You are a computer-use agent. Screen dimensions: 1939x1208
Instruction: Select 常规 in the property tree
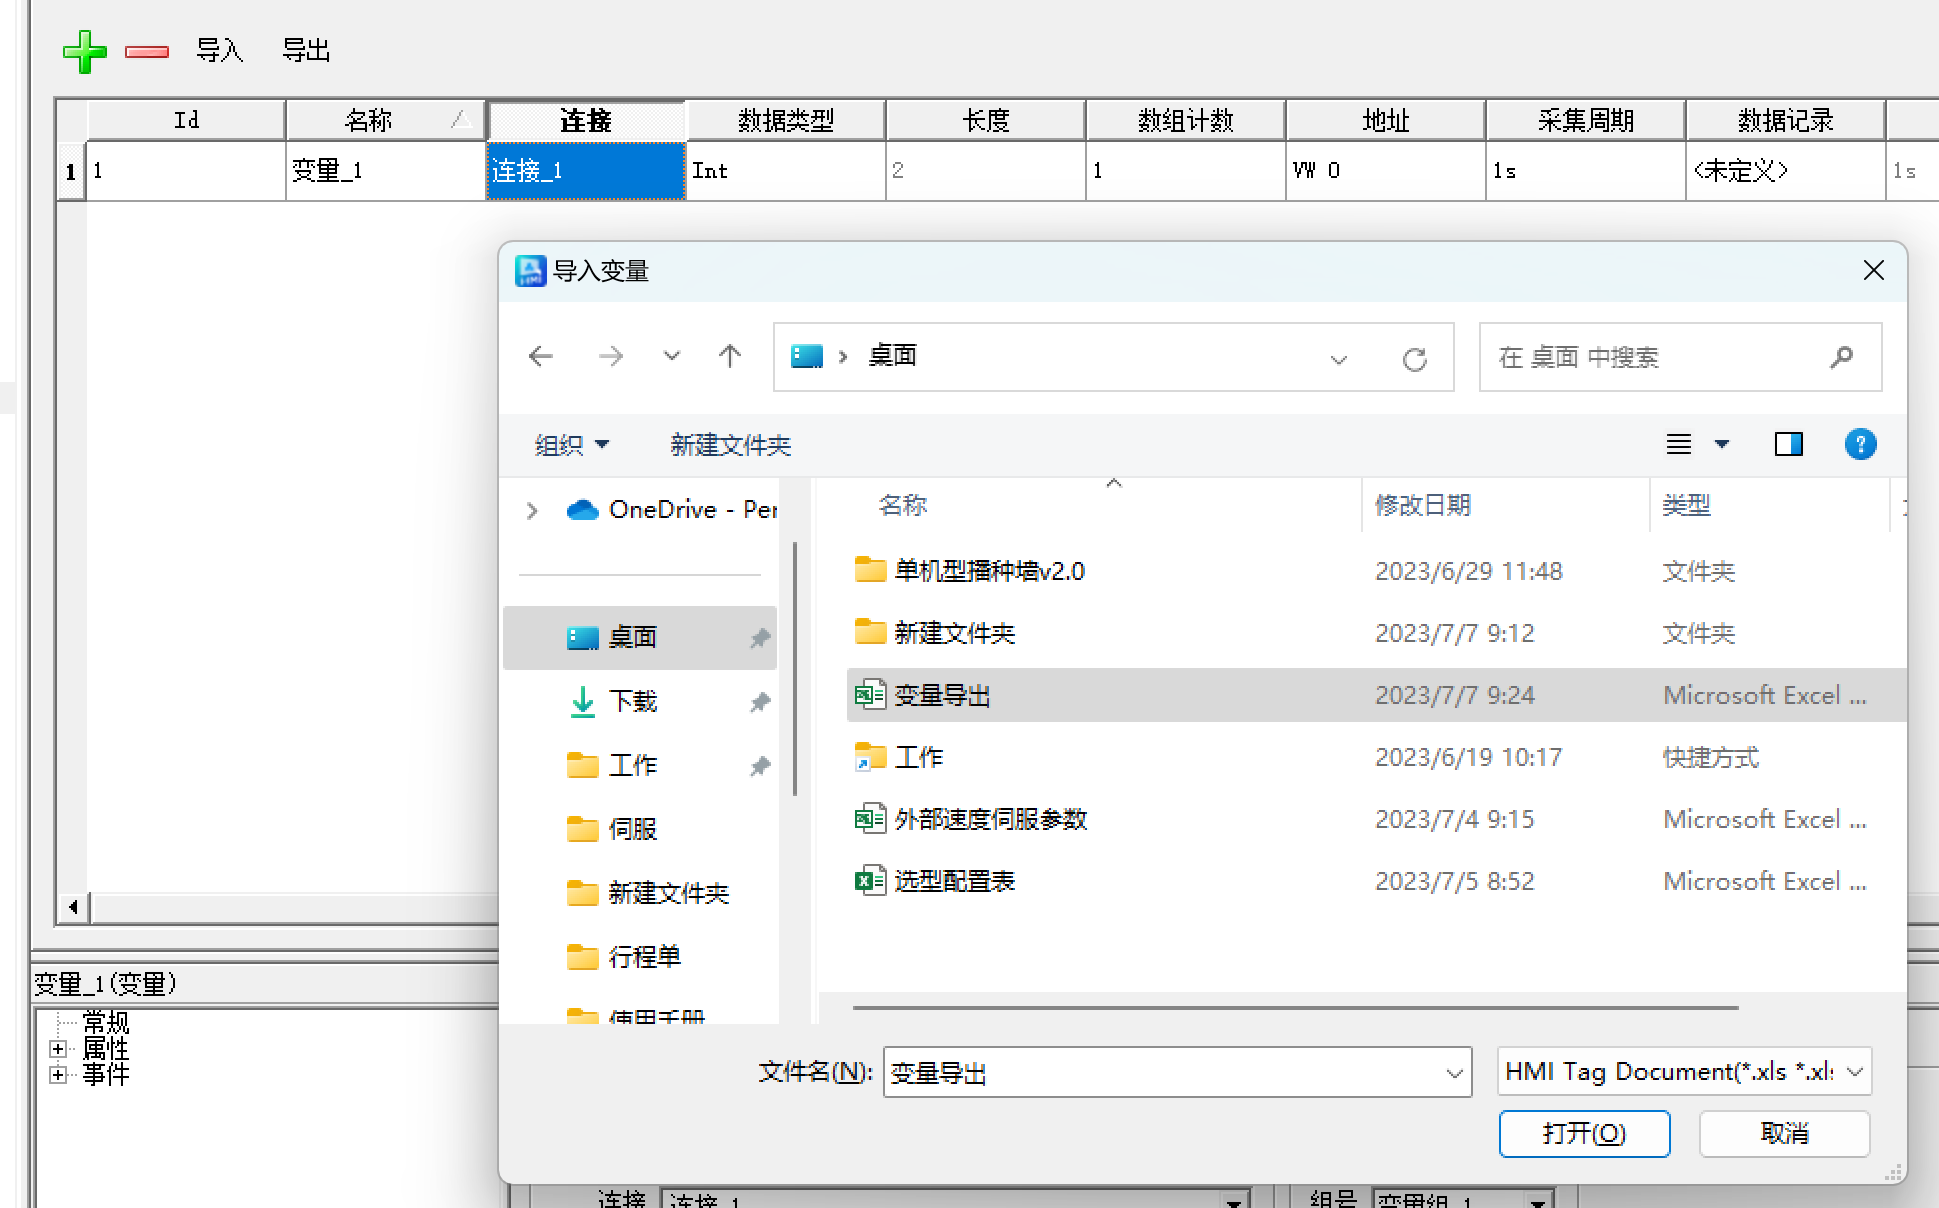click(106, 1022)
